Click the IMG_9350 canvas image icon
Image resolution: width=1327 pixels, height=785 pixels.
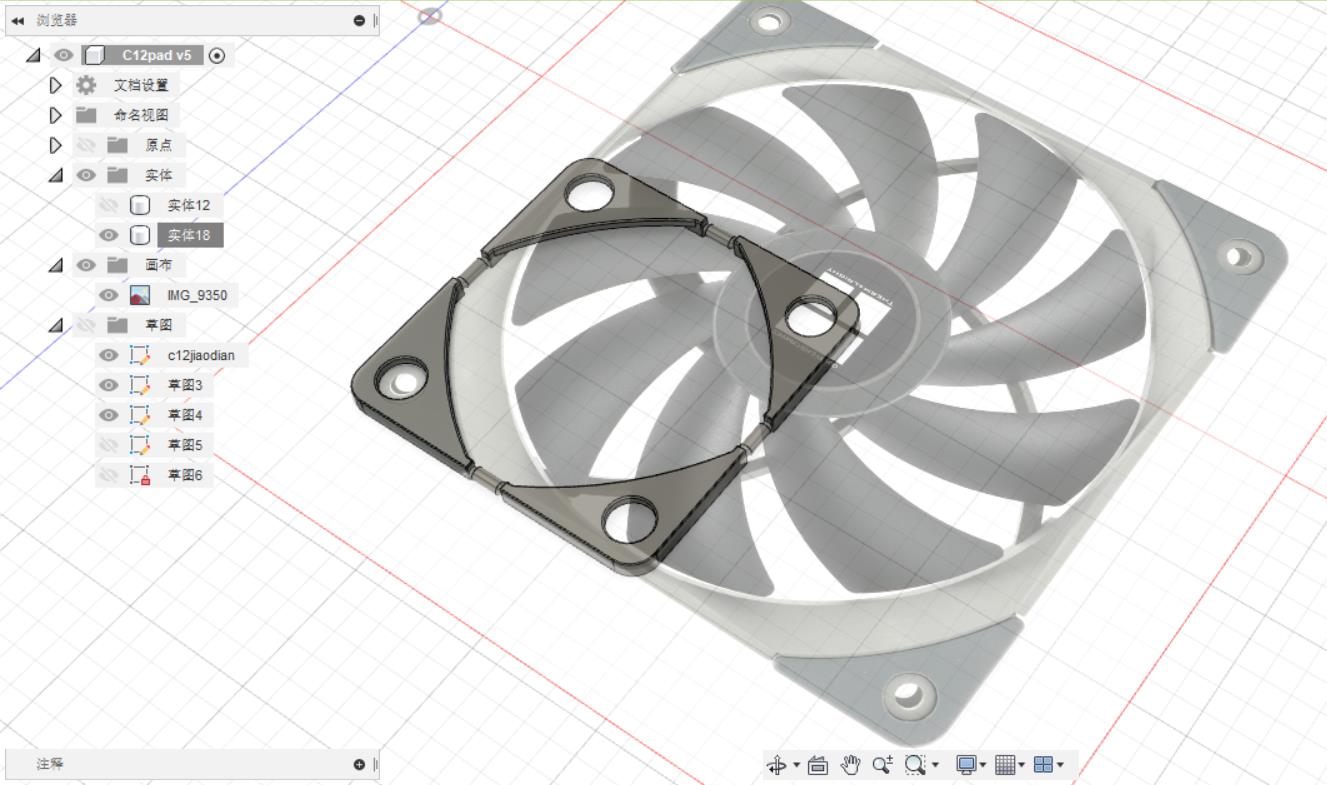click(x=140, y=295)
